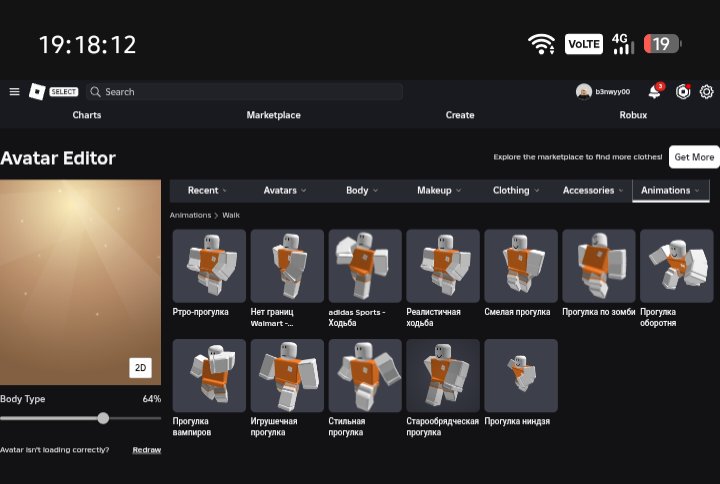Select the Стильная прогулка thumbnail
The width and height of the screenshot is (720, 484).
[x=365, y=376]
